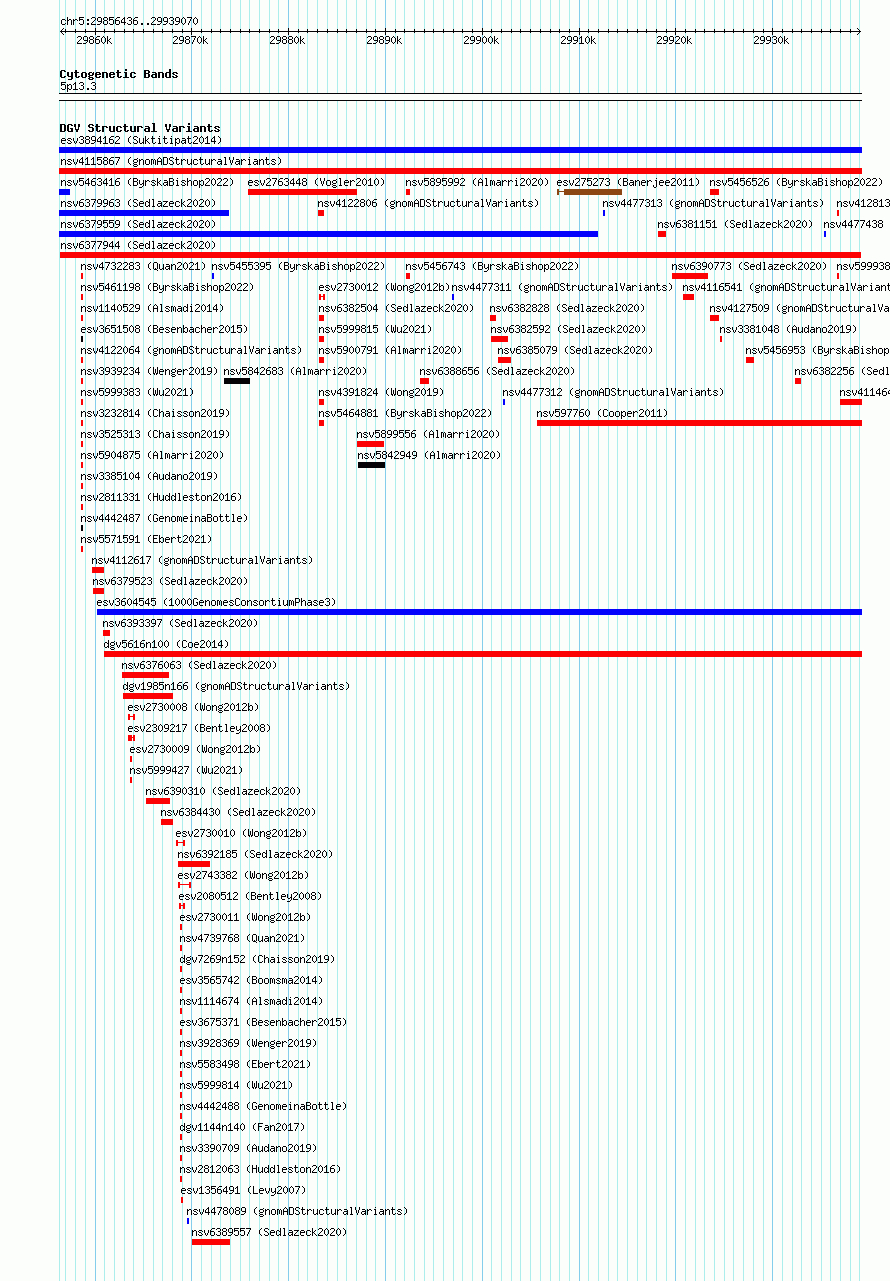Click the brown bar under esv275273 (Banerjee2011)

[x=592, y=192]
